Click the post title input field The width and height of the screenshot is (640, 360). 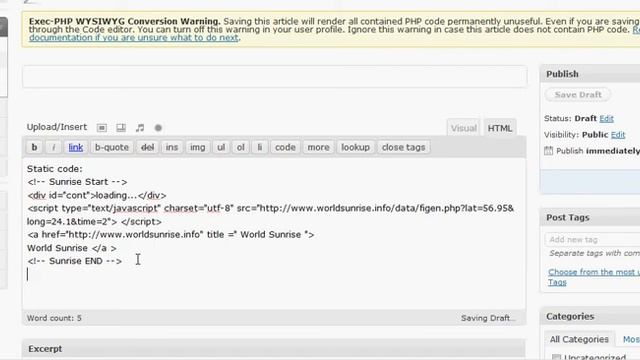(x=275, y=77)
